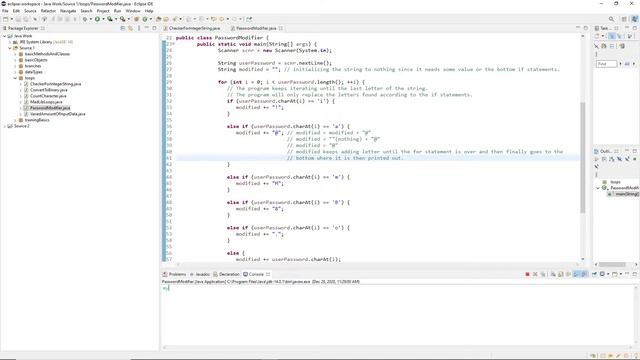
Task: Toggle Word Wrap in the Console toolbar
Action: click(568, 274)
